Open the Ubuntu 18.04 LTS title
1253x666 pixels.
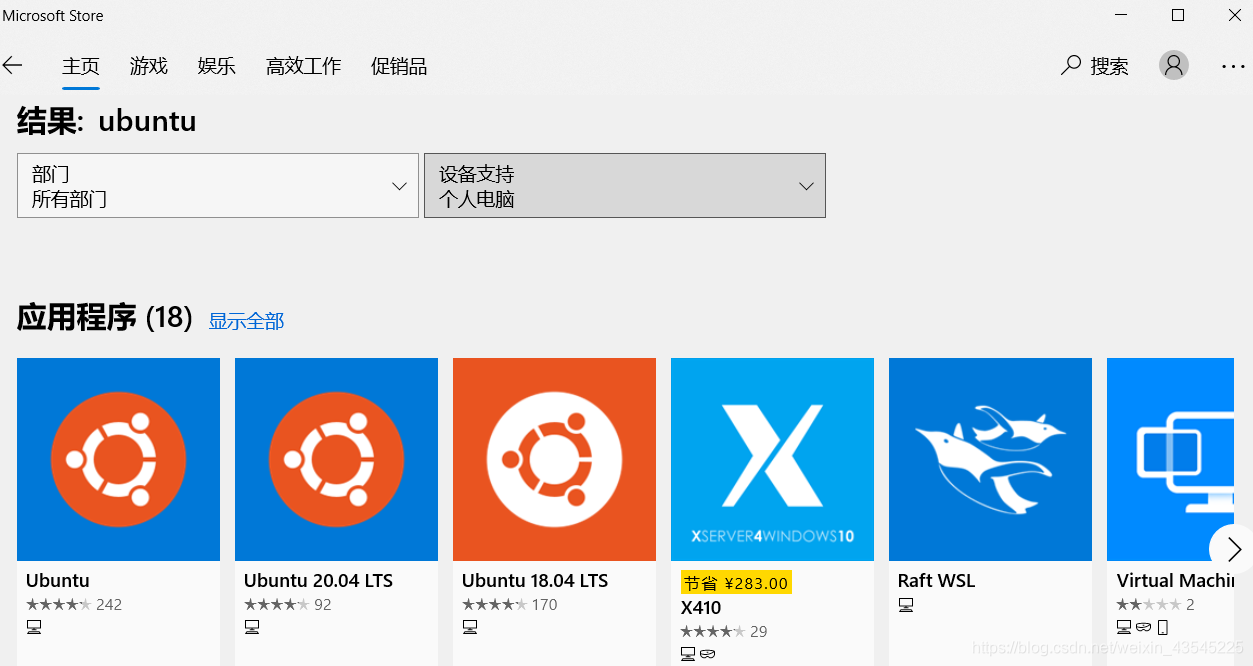(x=535, y=581)
